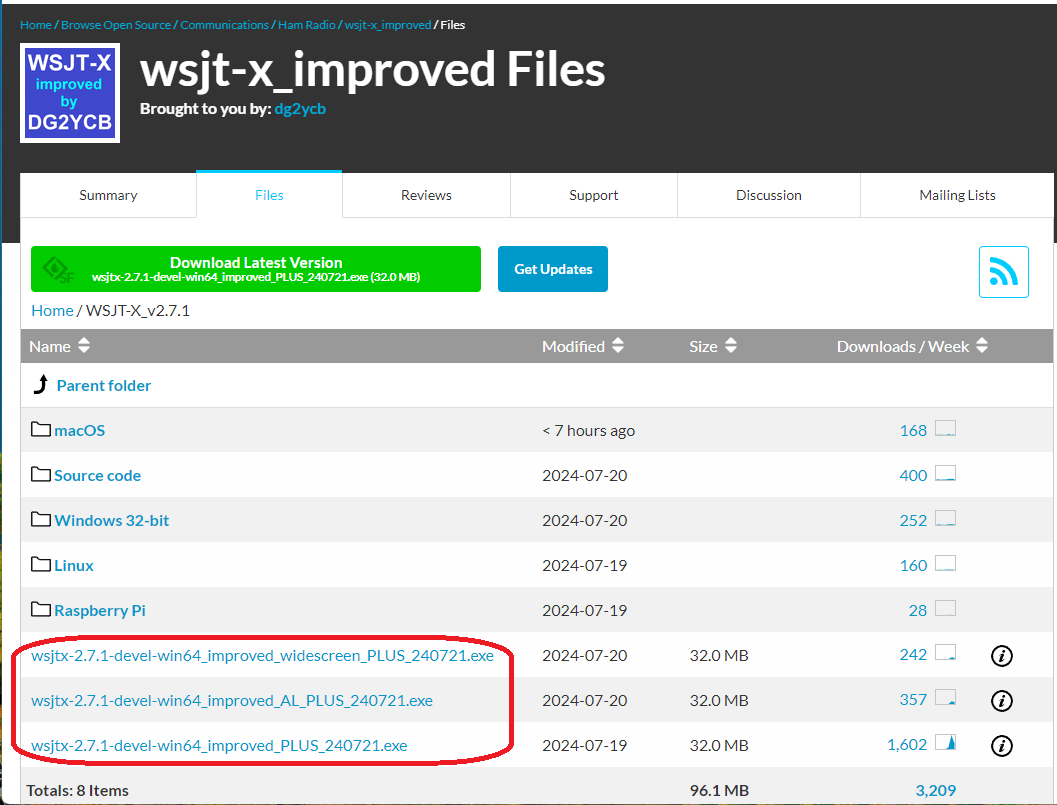Open downloads chart for Source code folder

pos(945,474)
